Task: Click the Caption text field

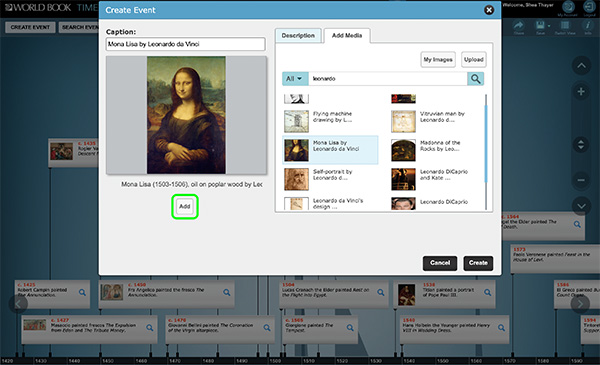Action: point(186,44)
